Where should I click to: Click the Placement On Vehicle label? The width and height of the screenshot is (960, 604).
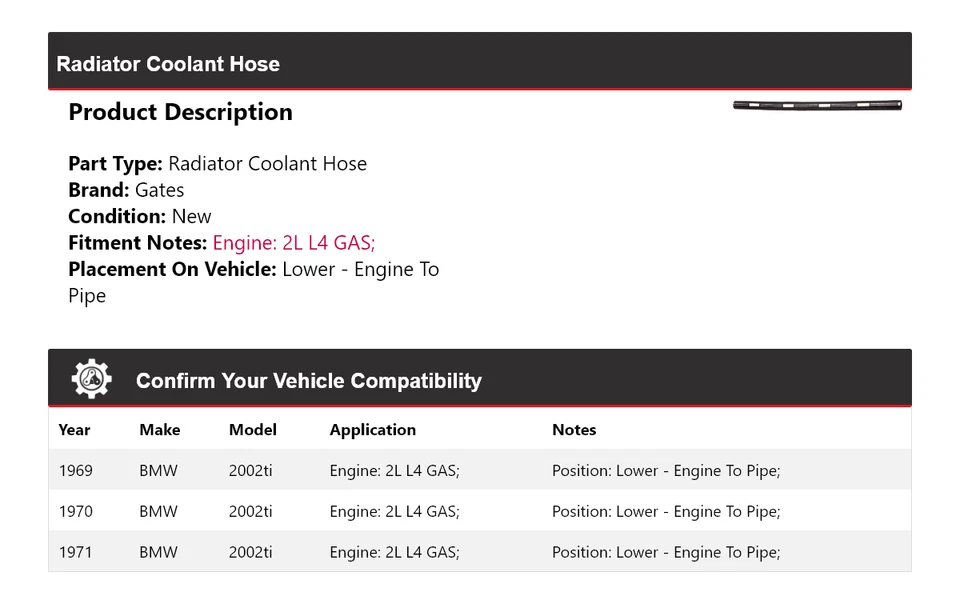(172, 269)
